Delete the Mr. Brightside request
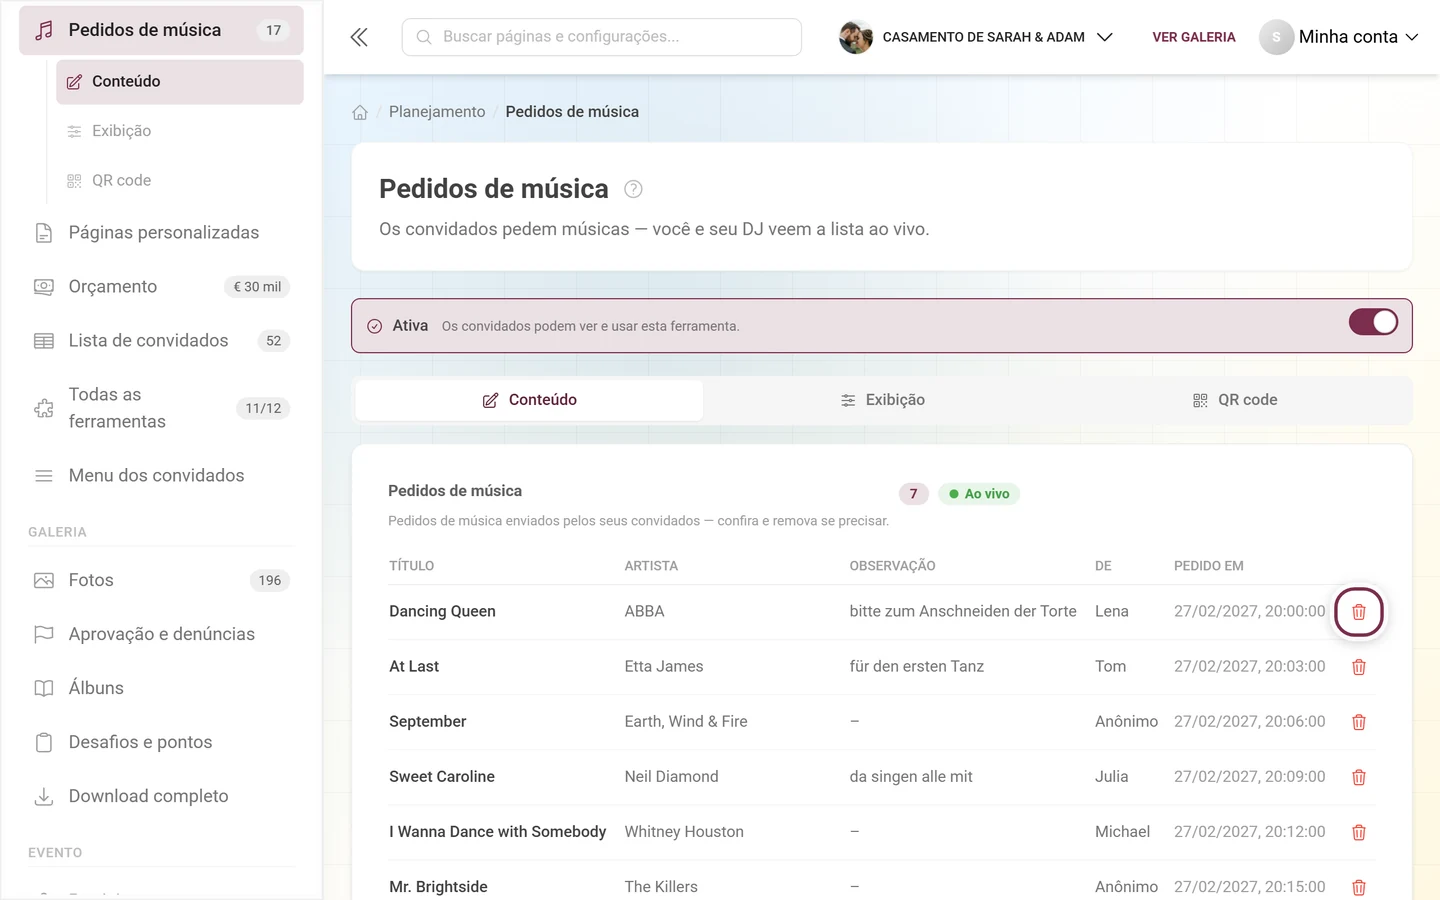The image size is (1440, 900). 1358,887
